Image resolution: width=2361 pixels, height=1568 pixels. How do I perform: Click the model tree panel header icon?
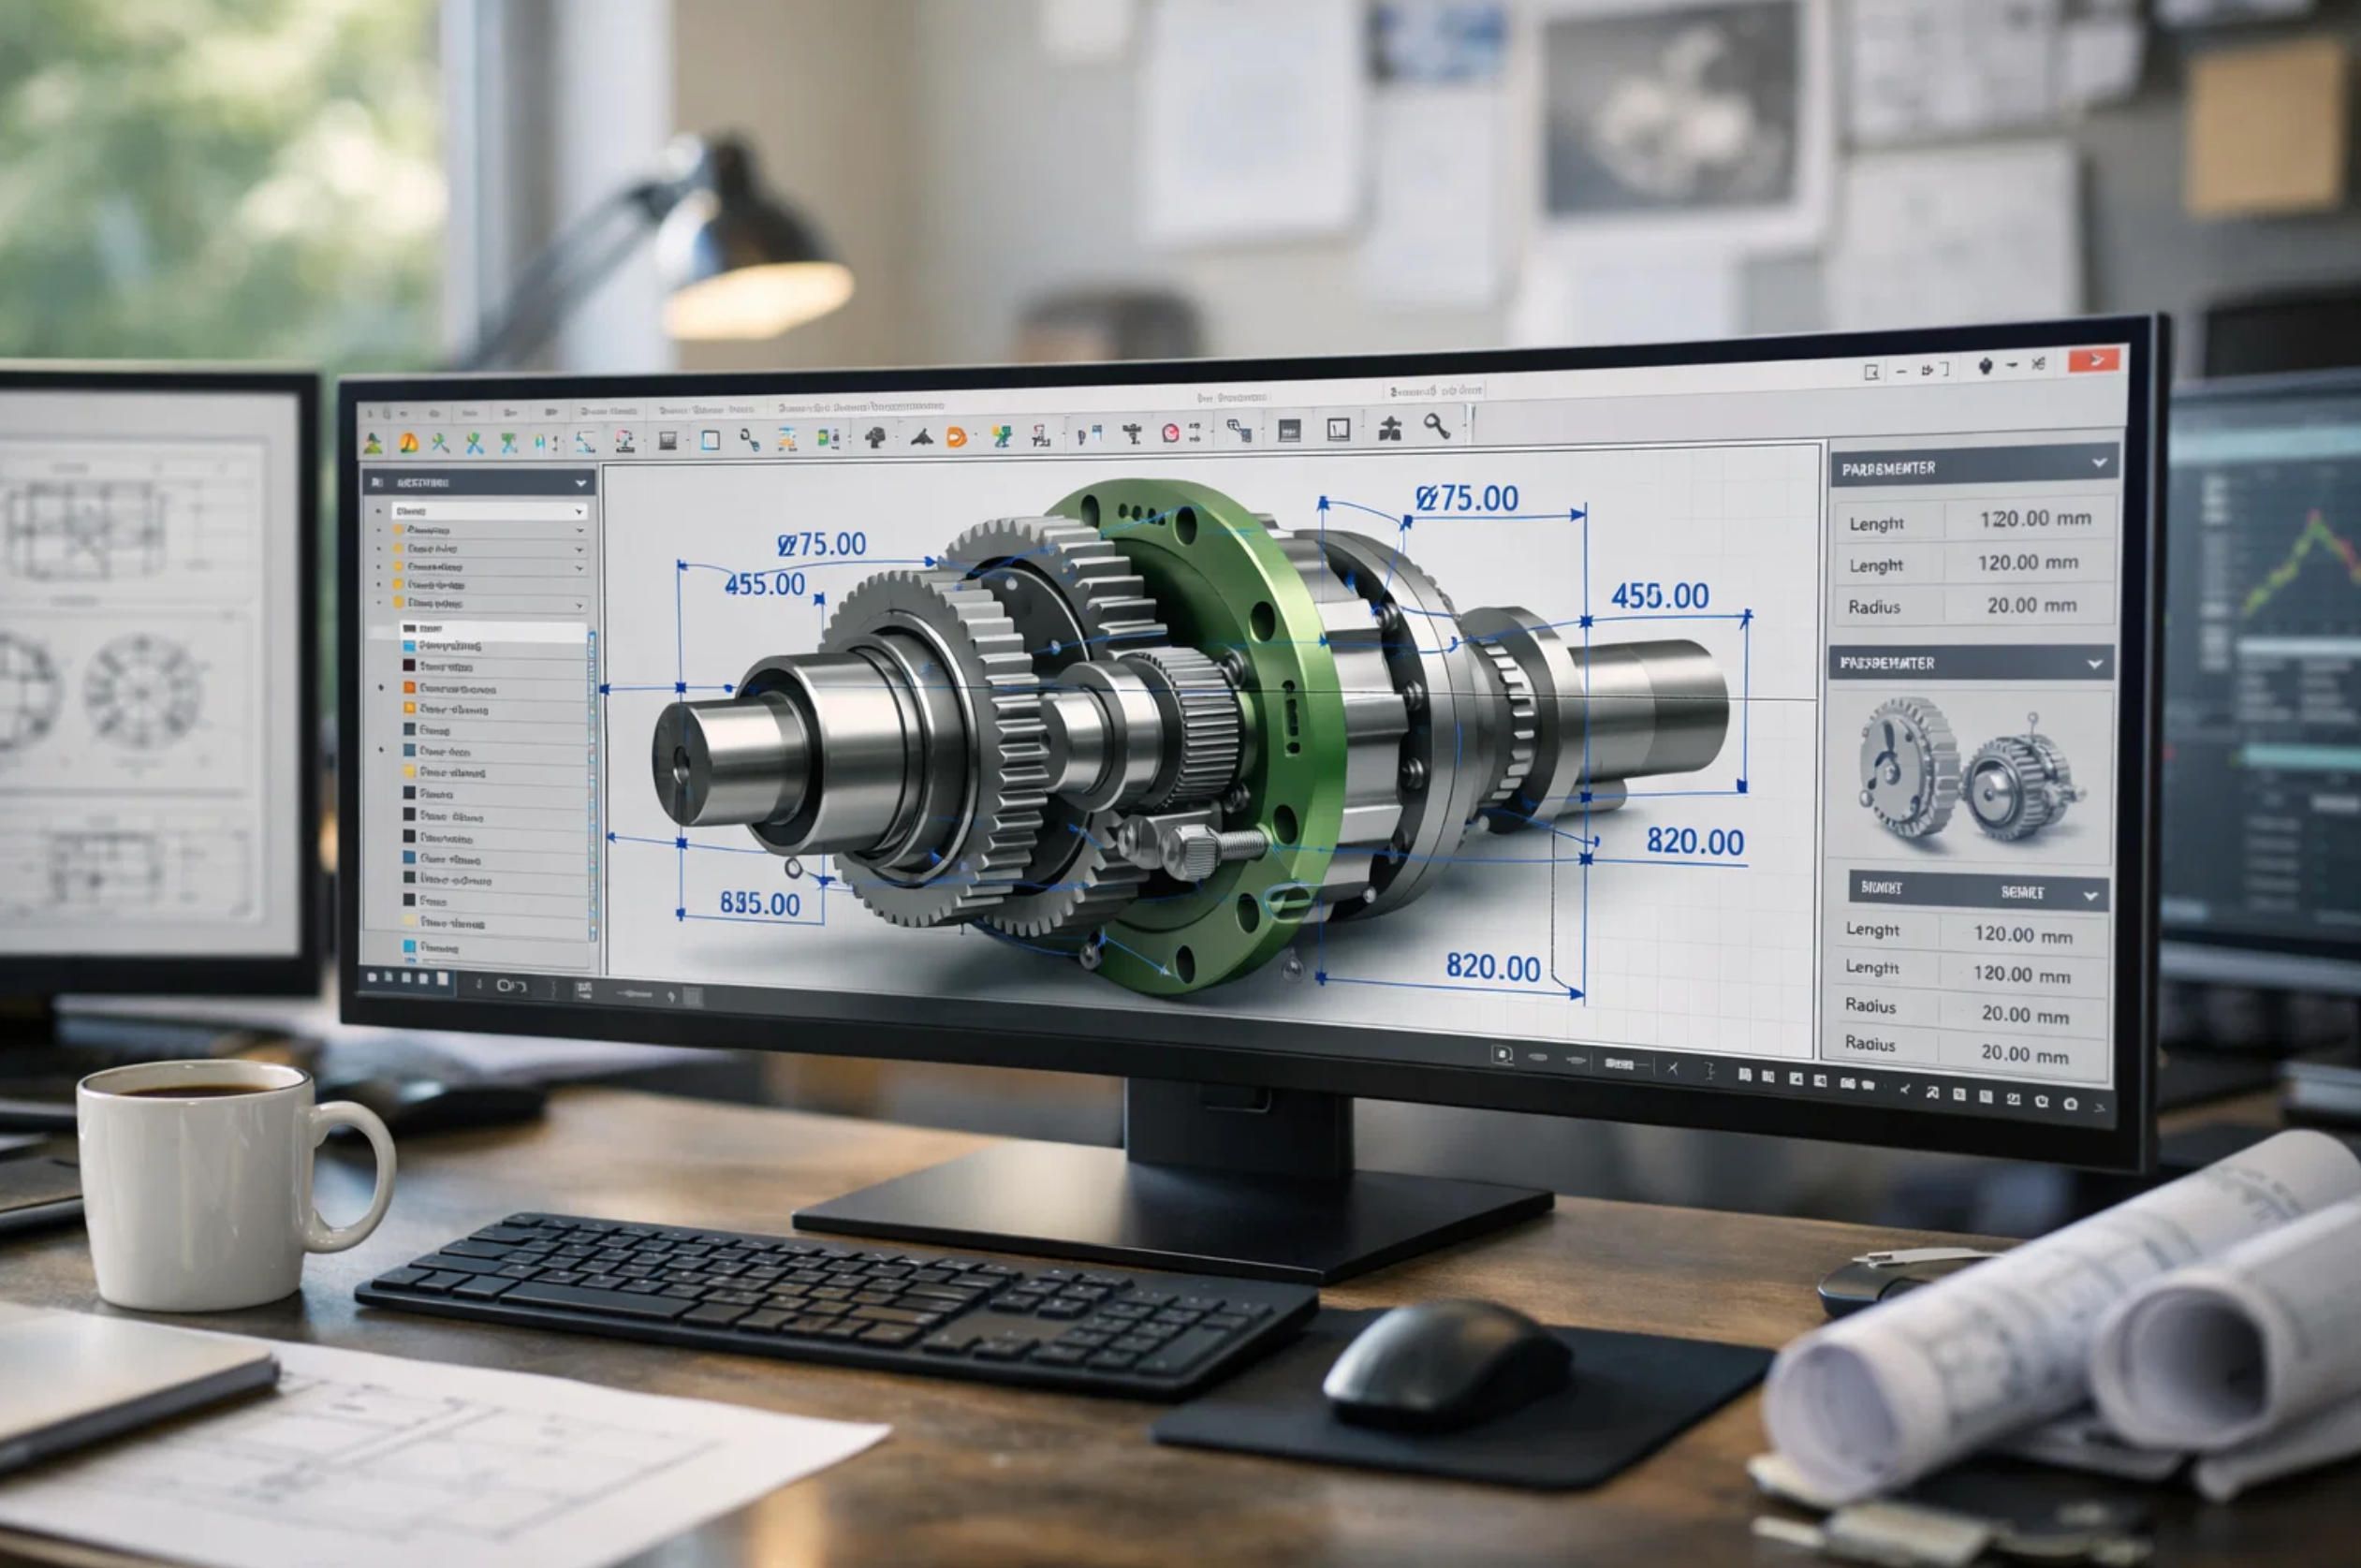click(377, 483)
